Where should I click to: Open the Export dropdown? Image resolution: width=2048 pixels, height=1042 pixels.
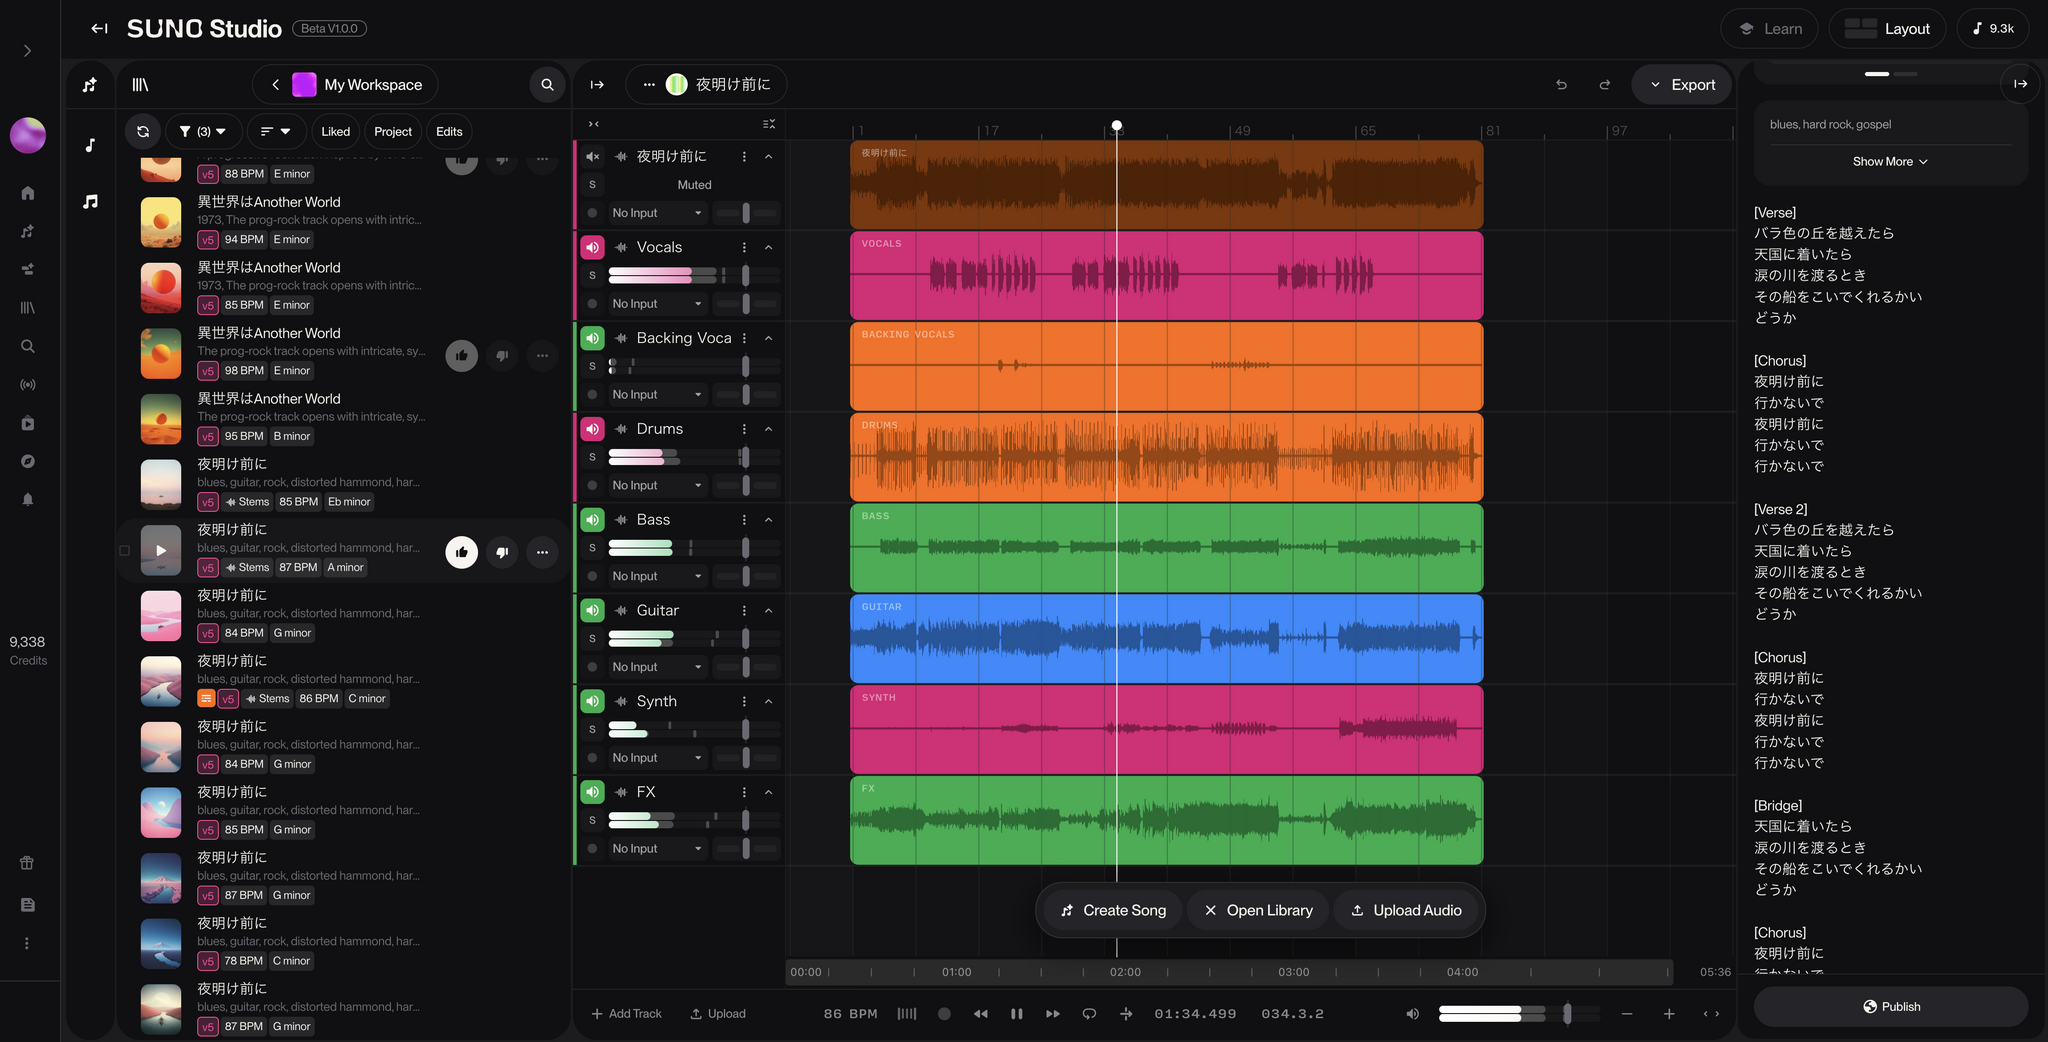coord(1682,85)
